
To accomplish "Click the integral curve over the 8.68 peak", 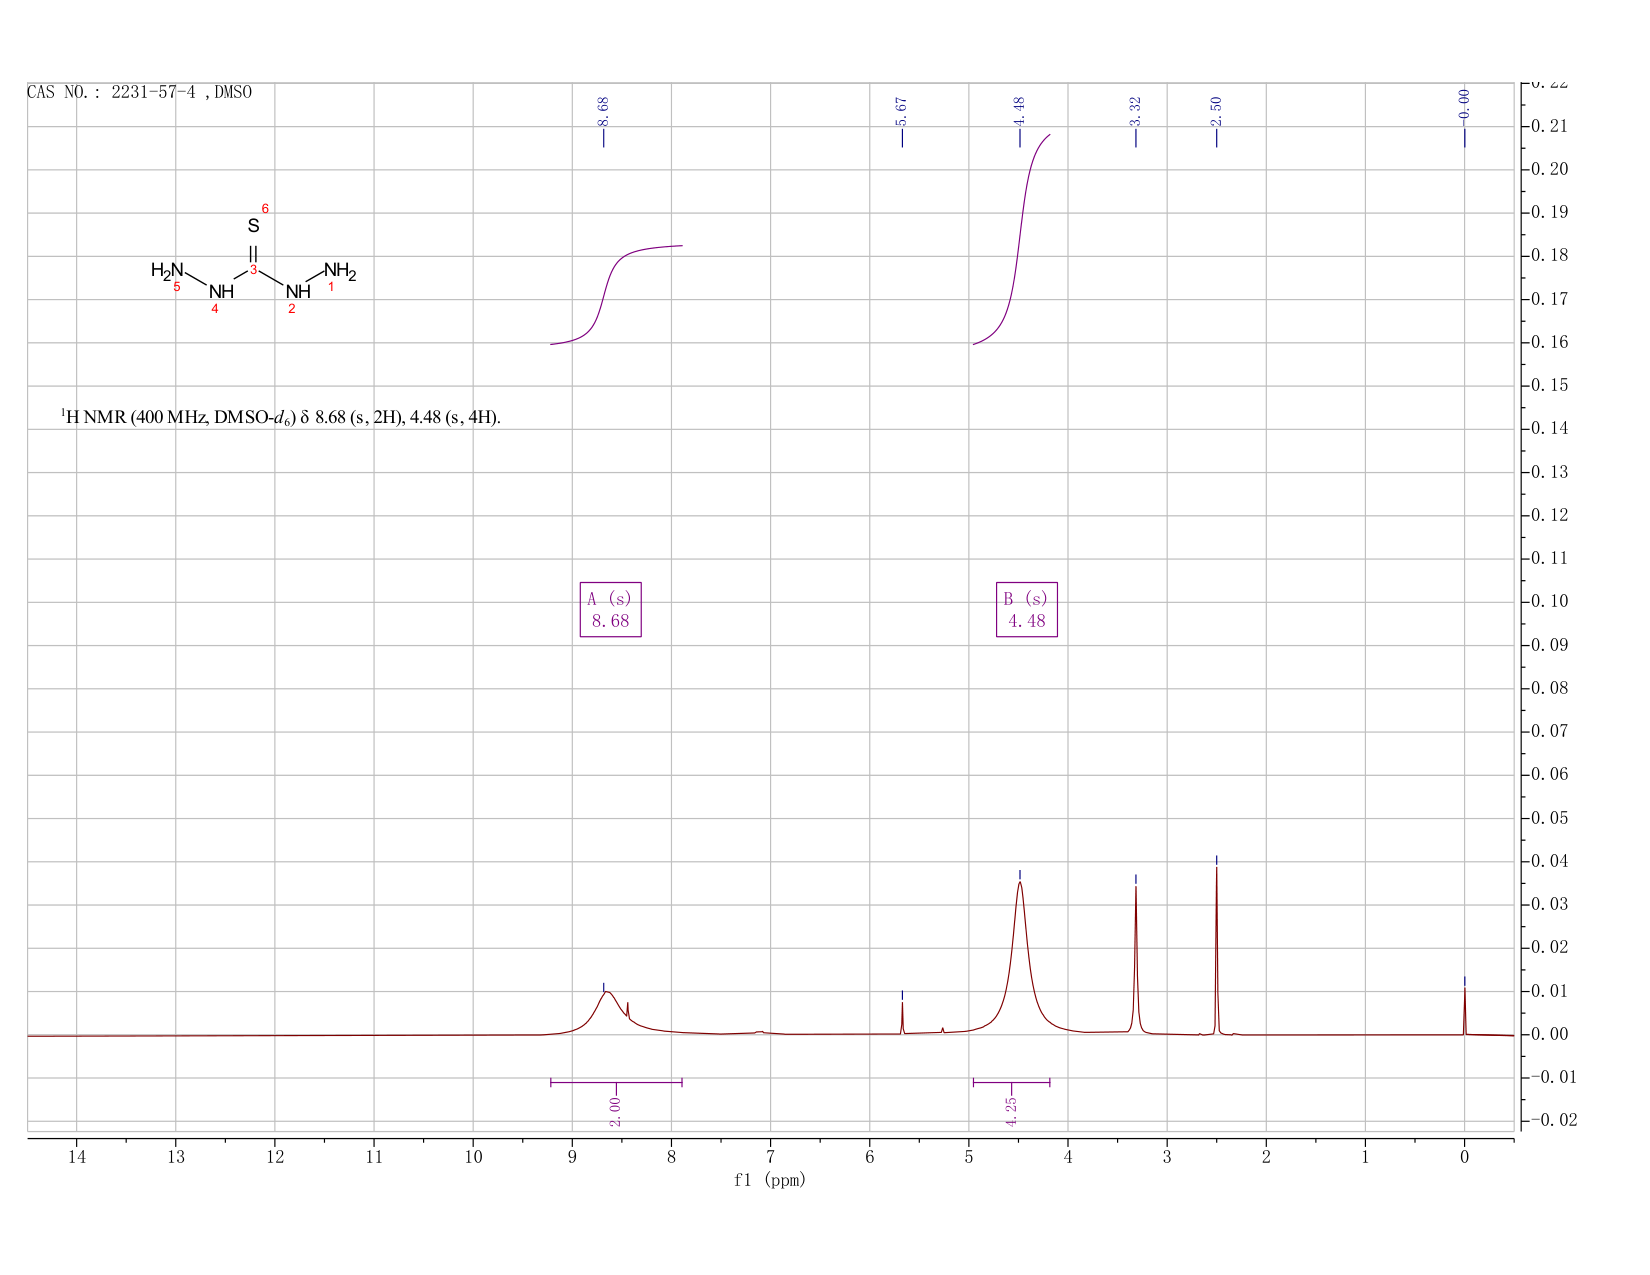I will point(608,290).
